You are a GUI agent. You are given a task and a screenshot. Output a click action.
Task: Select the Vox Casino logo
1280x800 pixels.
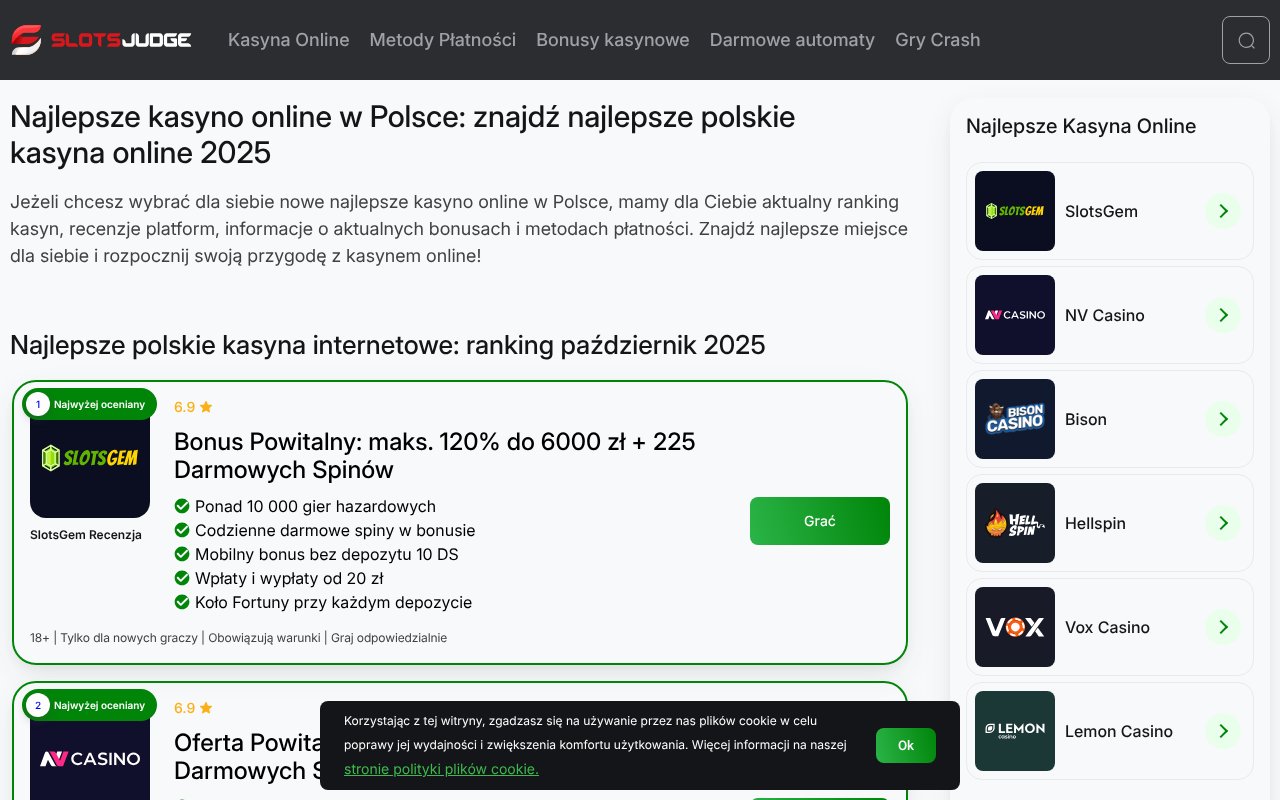[x=1014, y=627]
